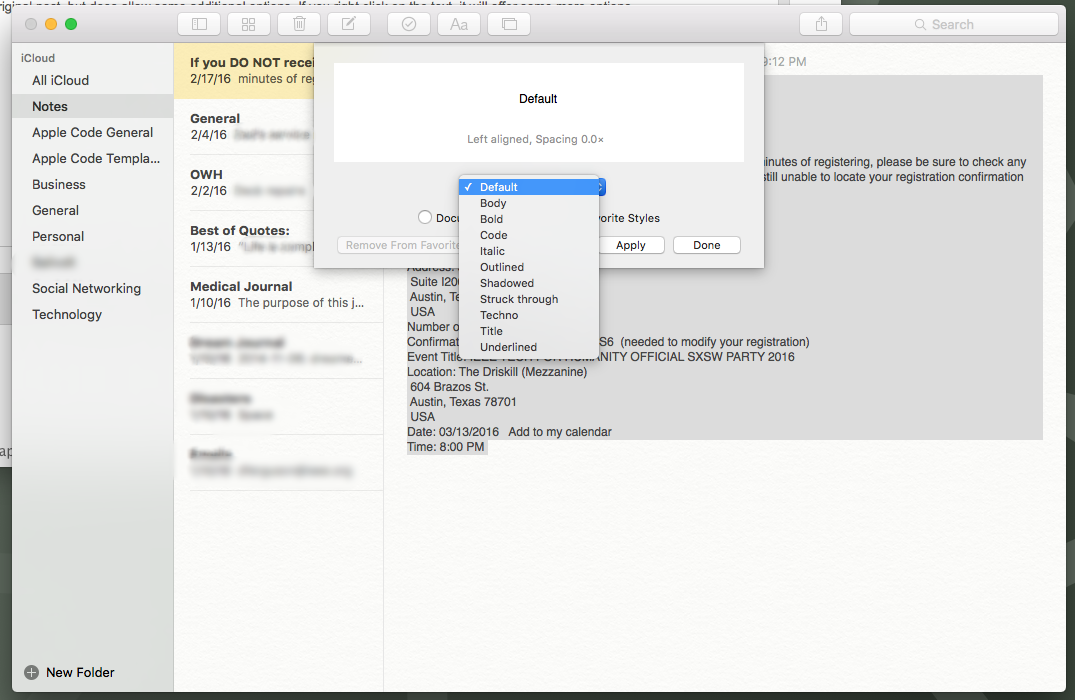Delete note with the trash icon
1075x700 pixels.
(x=299, y=24)
